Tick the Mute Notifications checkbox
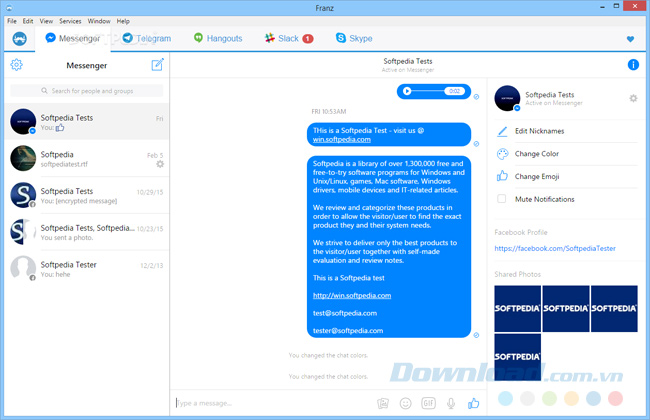 click(502, 199)
